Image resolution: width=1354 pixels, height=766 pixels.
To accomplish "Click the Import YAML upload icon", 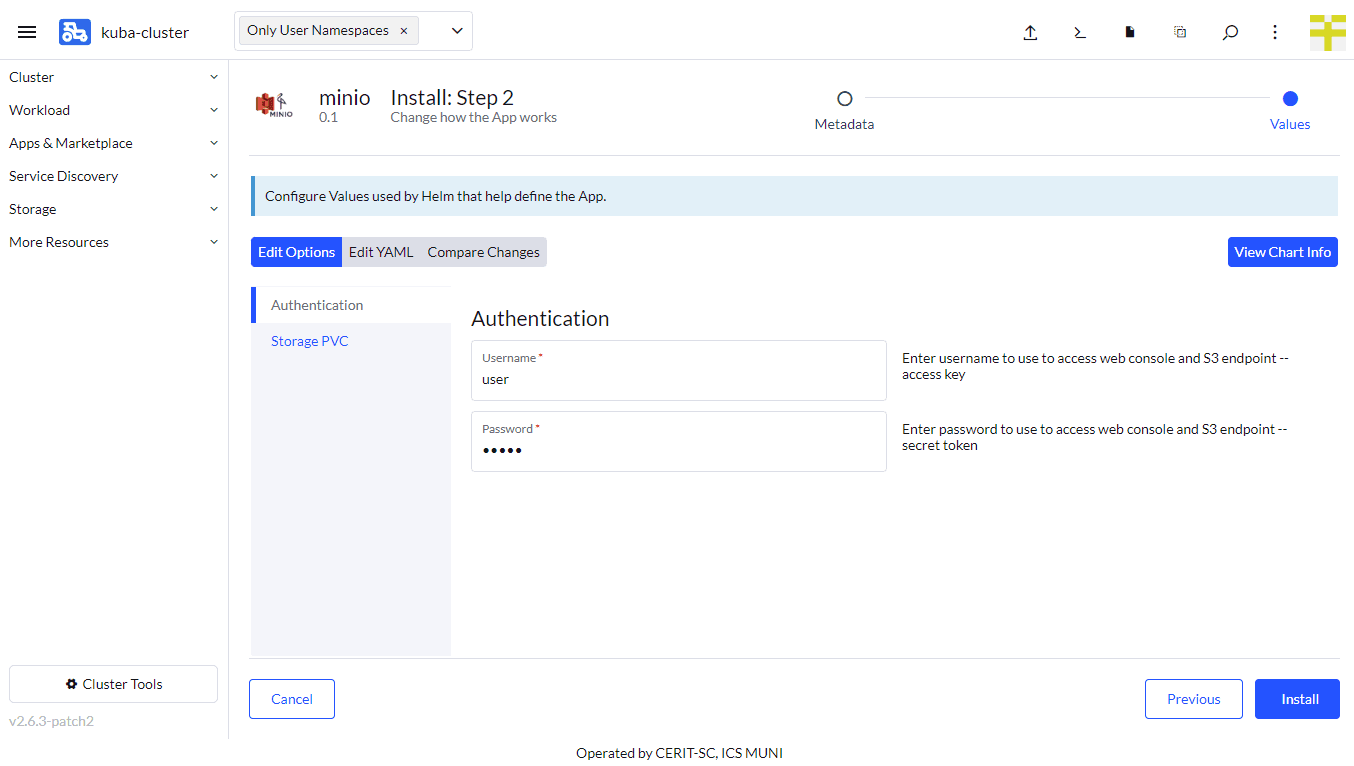I will (1030, 32).
